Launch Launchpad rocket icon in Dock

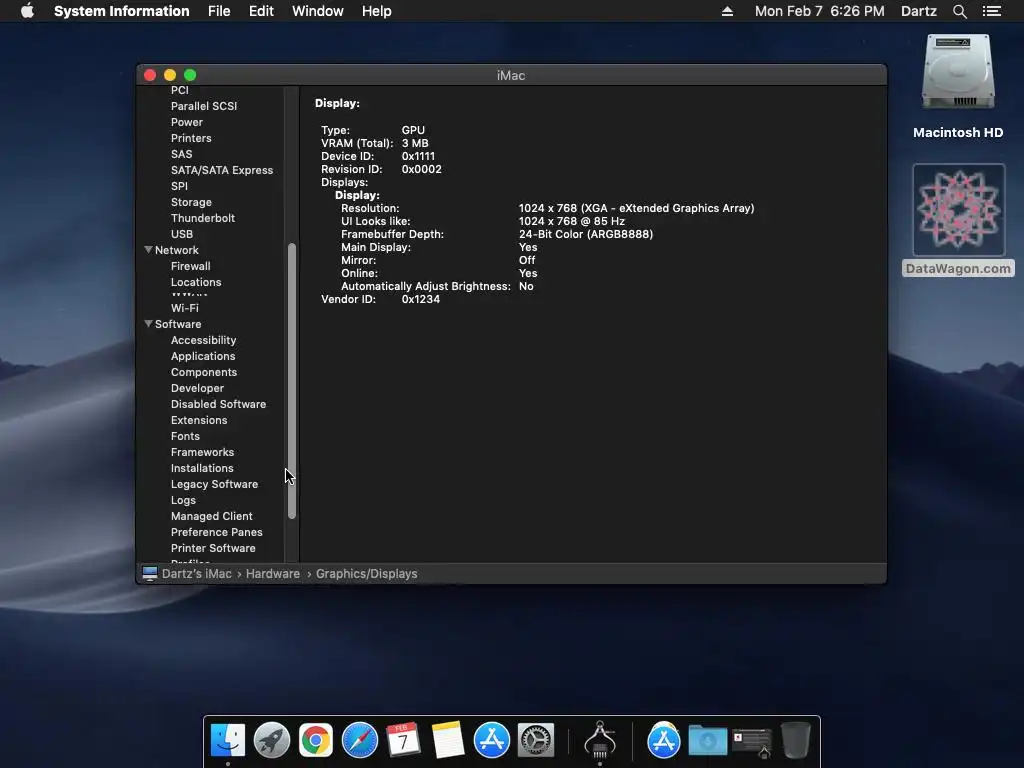coord(272,741)
